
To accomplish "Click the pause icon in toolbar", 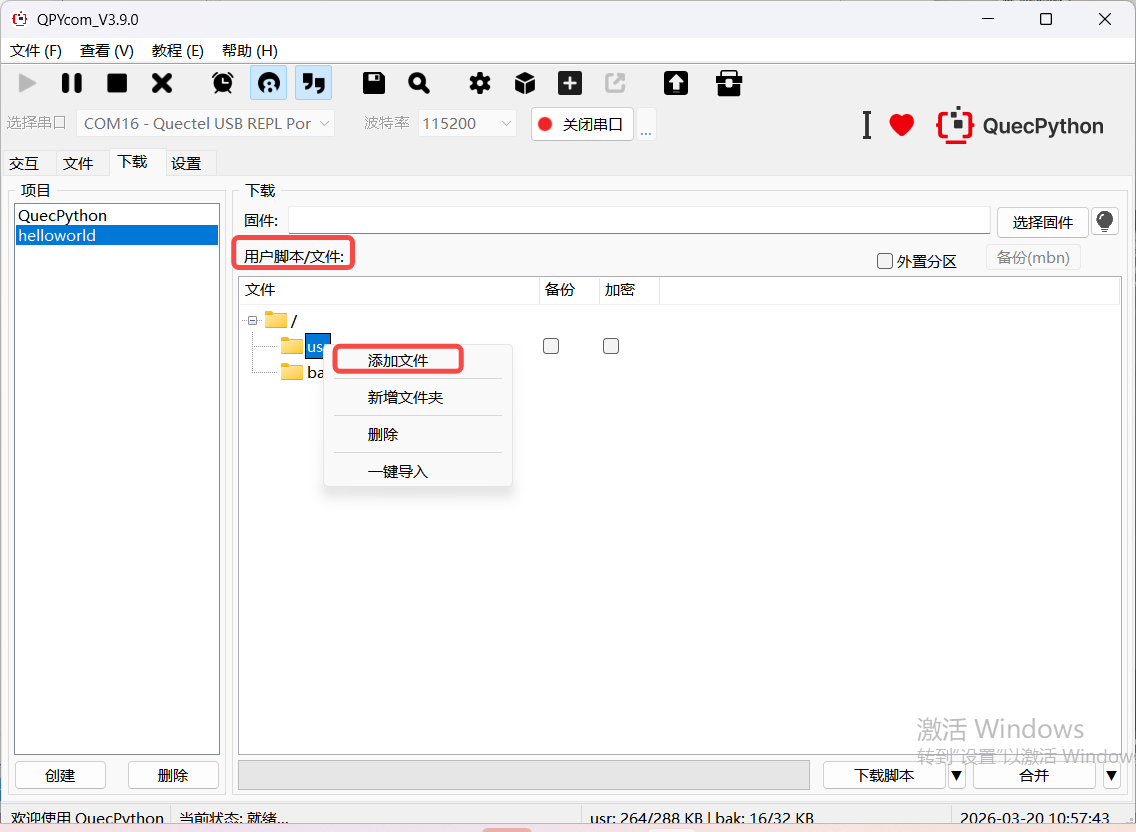I will pyautogui.click(x=72, y=83).
